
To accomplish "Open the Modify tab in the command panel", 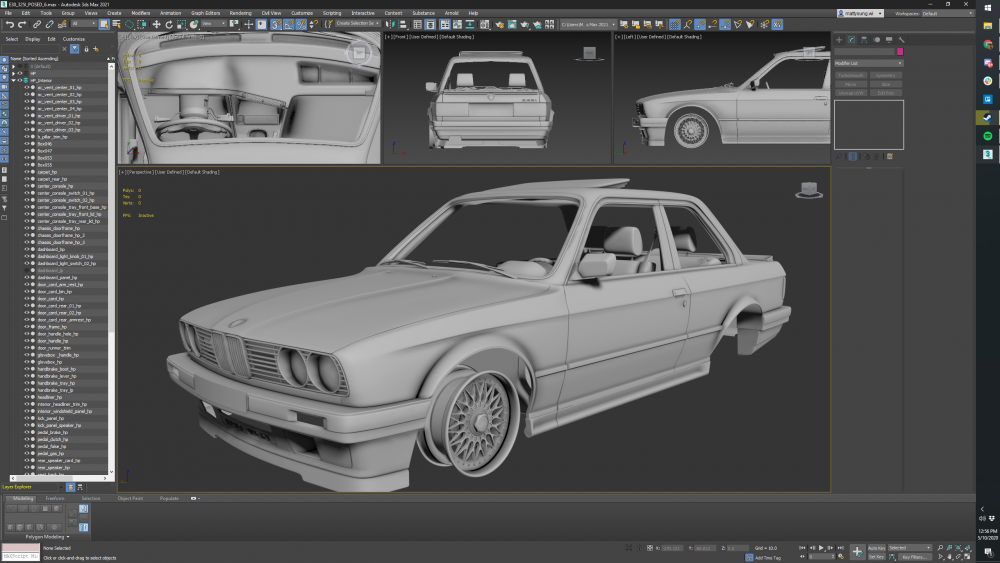I will (x=851, y=40).
